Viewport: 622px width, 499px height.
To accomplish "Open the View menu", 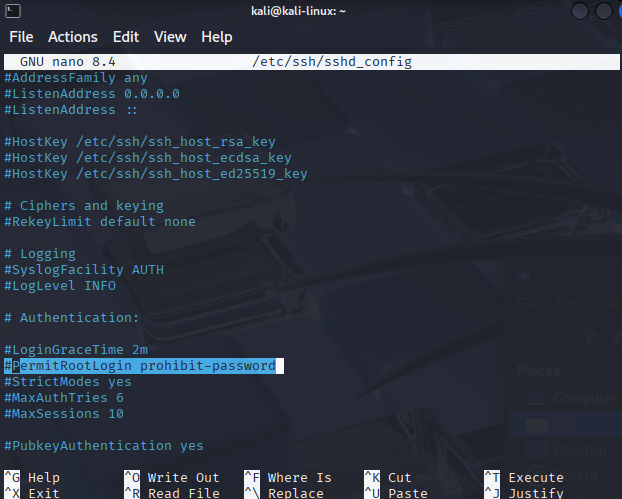I will (170, 37).
